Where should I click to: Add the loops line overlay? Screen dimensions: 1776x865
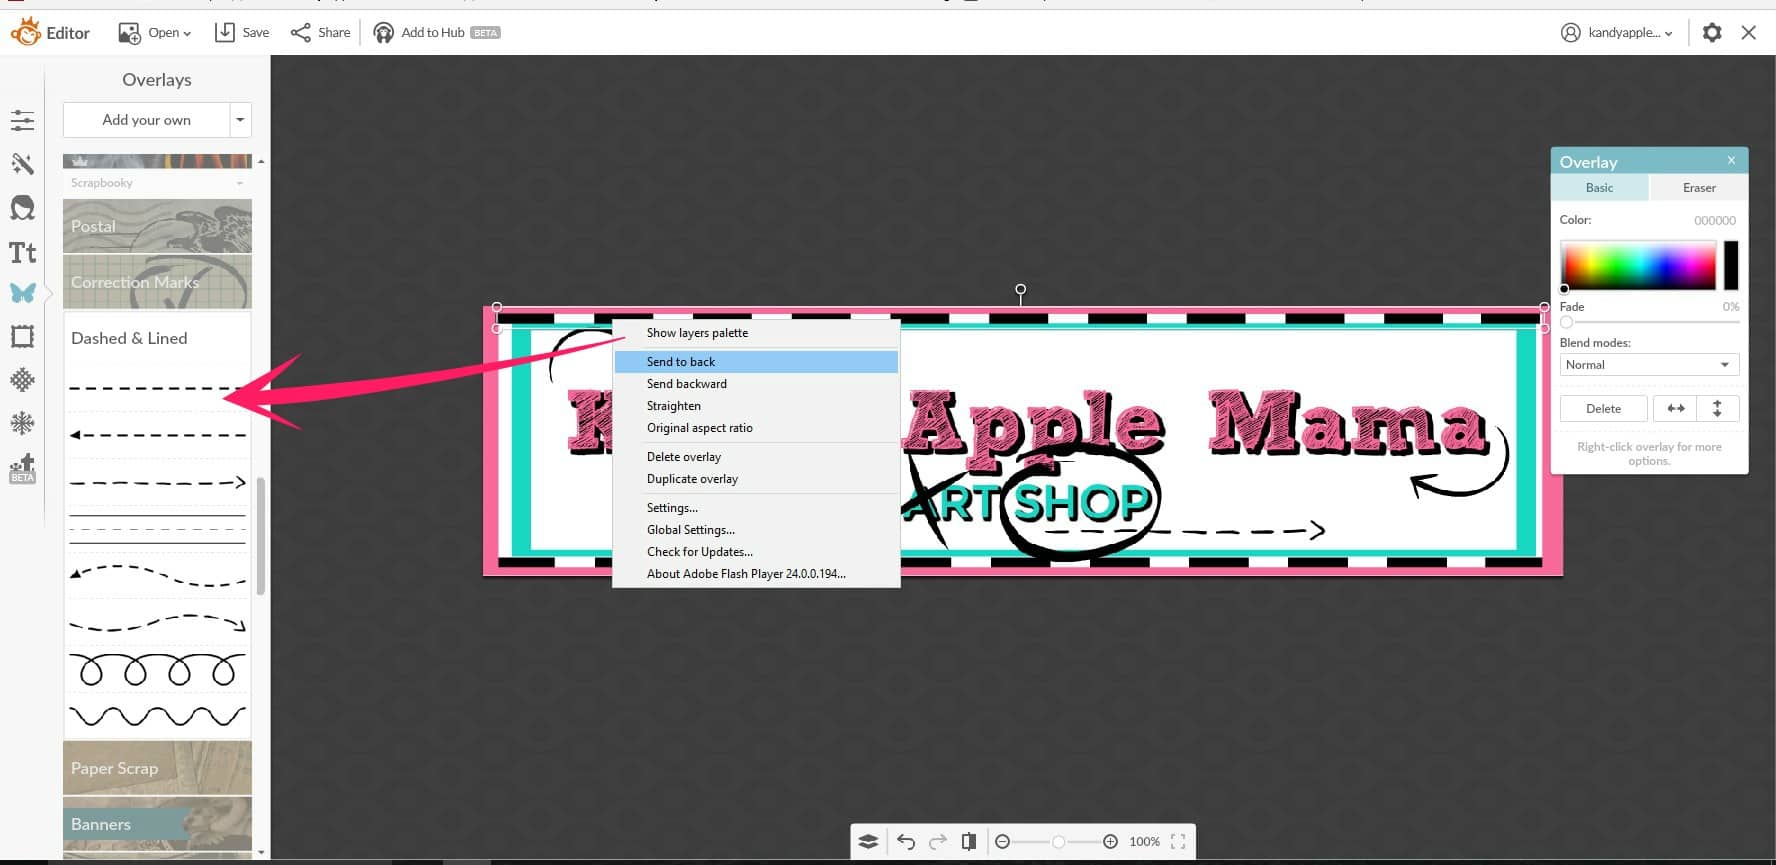157,670
